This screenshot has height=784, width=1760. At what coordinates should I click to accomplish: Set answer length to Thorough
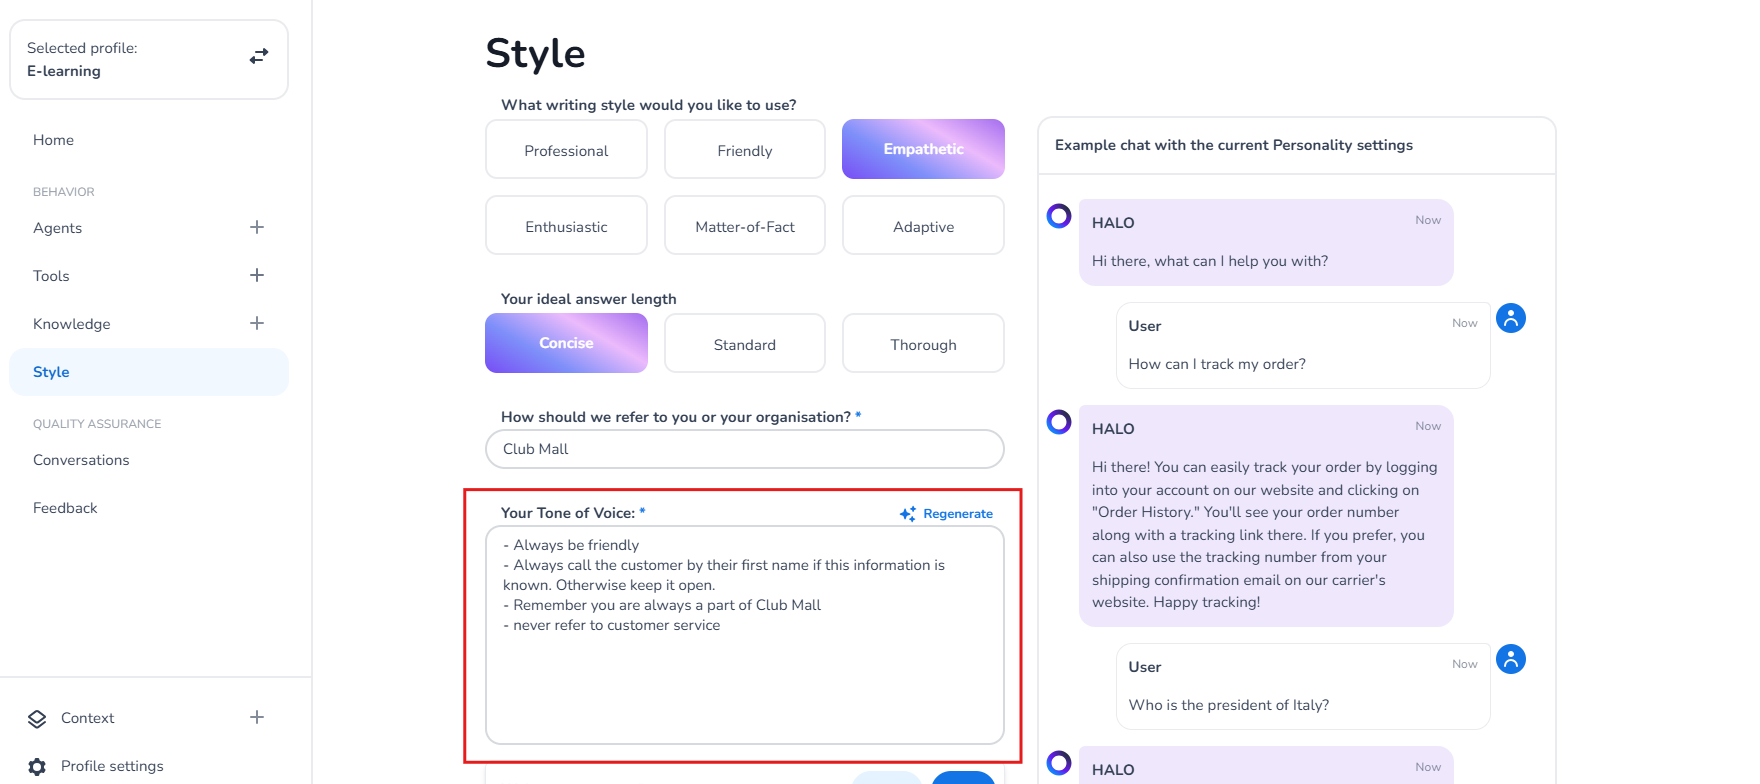tap(923, 344)
